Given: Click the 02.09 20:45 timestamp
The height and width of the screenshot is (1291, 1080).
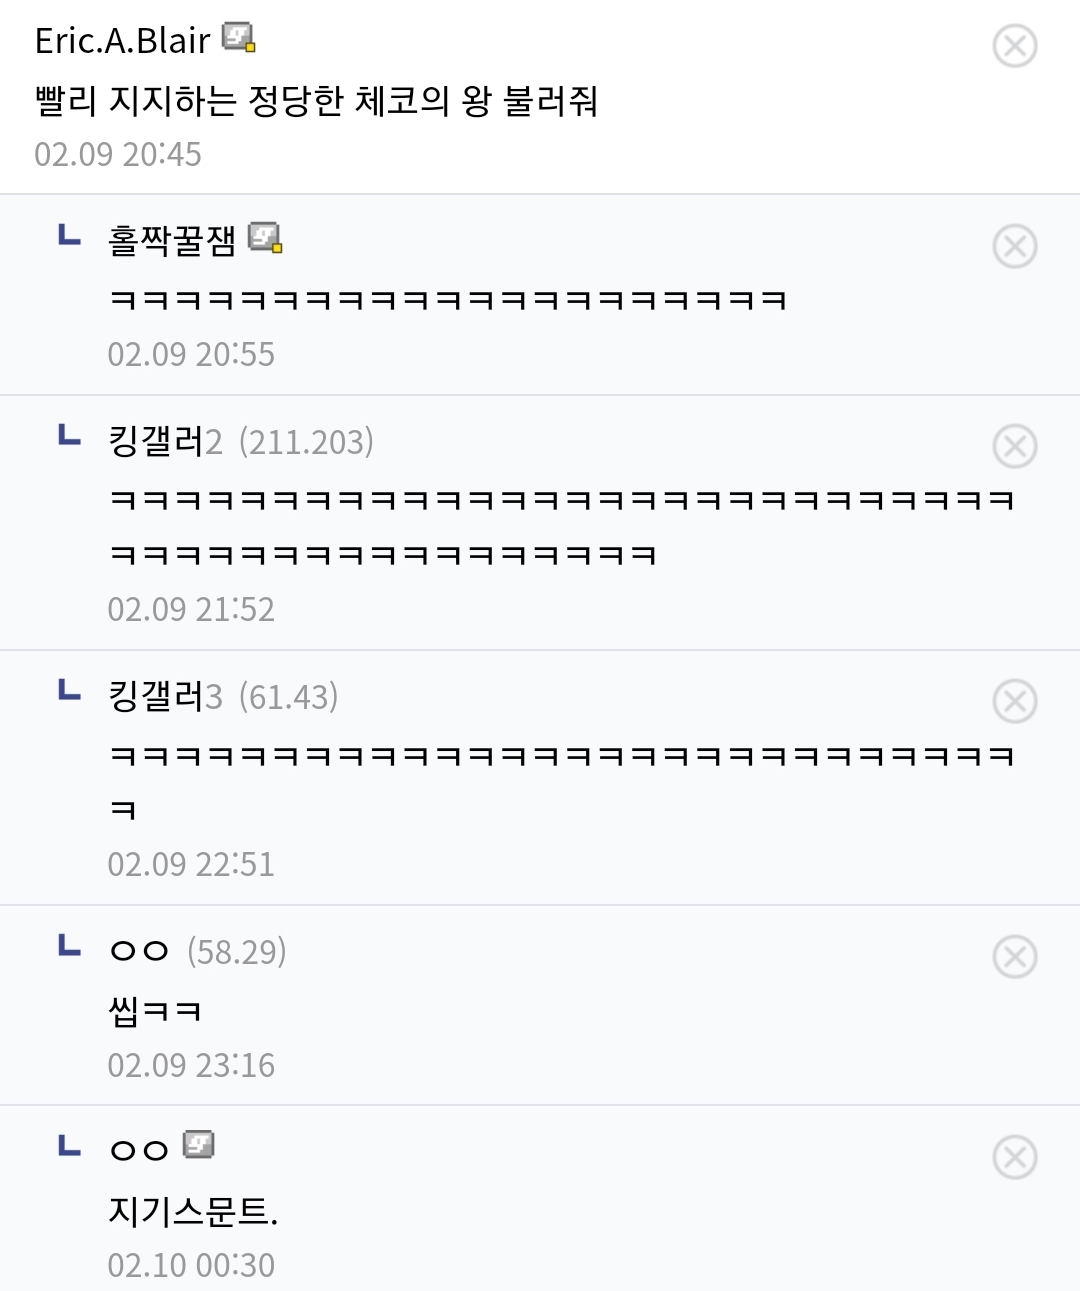Looking at the screenshot, I should click(x=118, y=155).
